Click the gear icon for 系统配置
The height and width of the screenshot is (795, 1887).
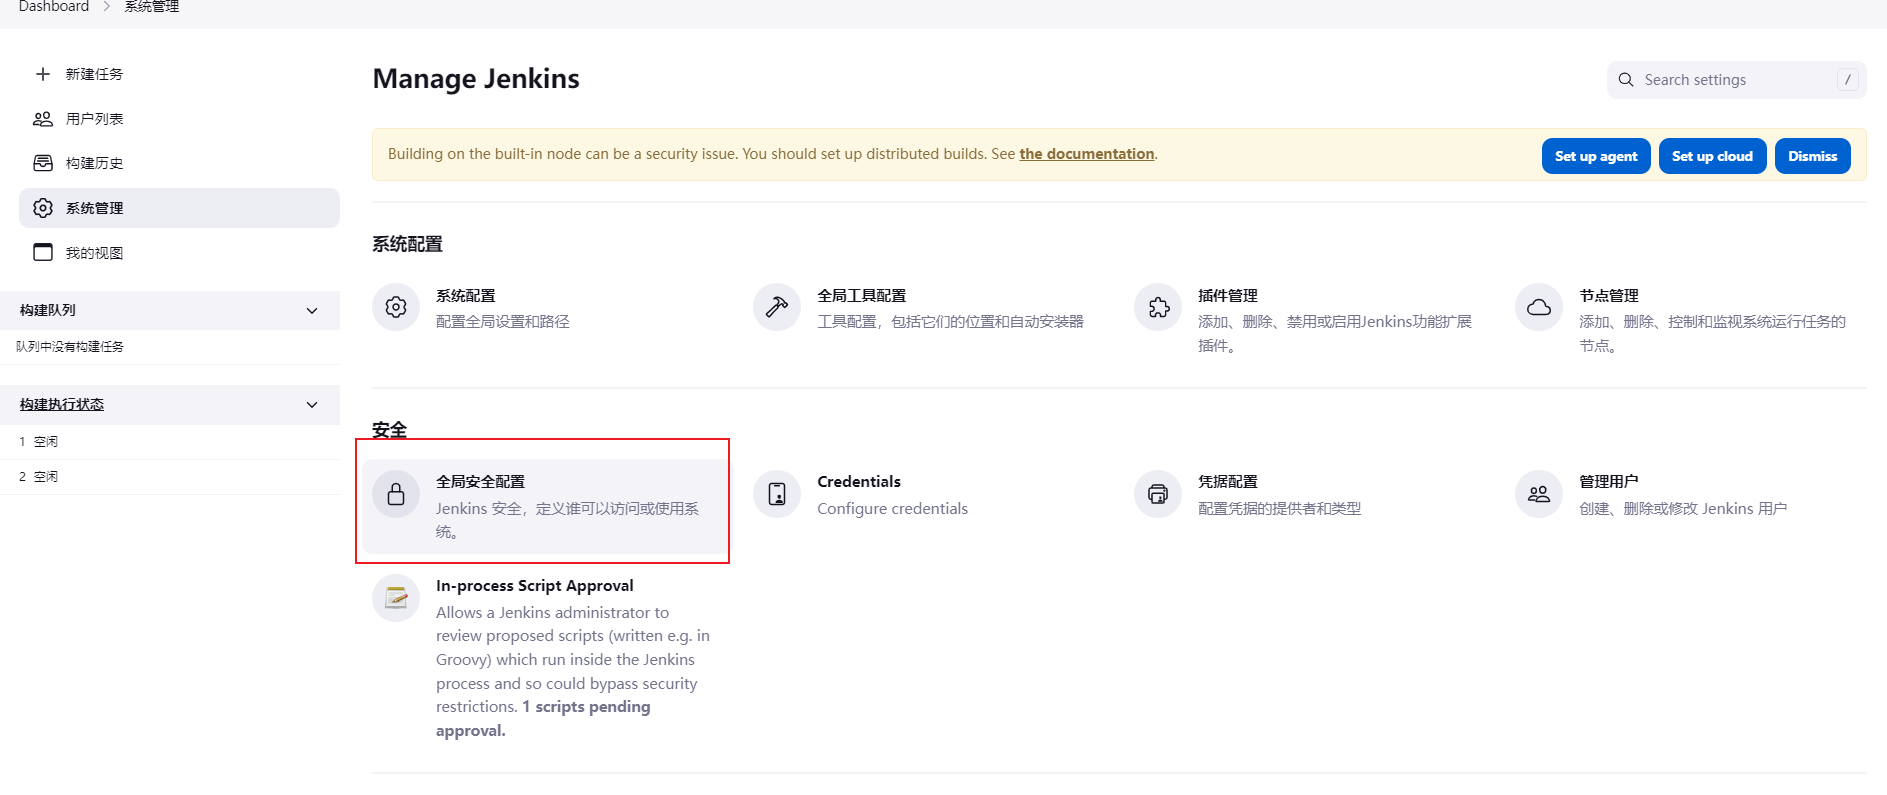coord(396,307)
